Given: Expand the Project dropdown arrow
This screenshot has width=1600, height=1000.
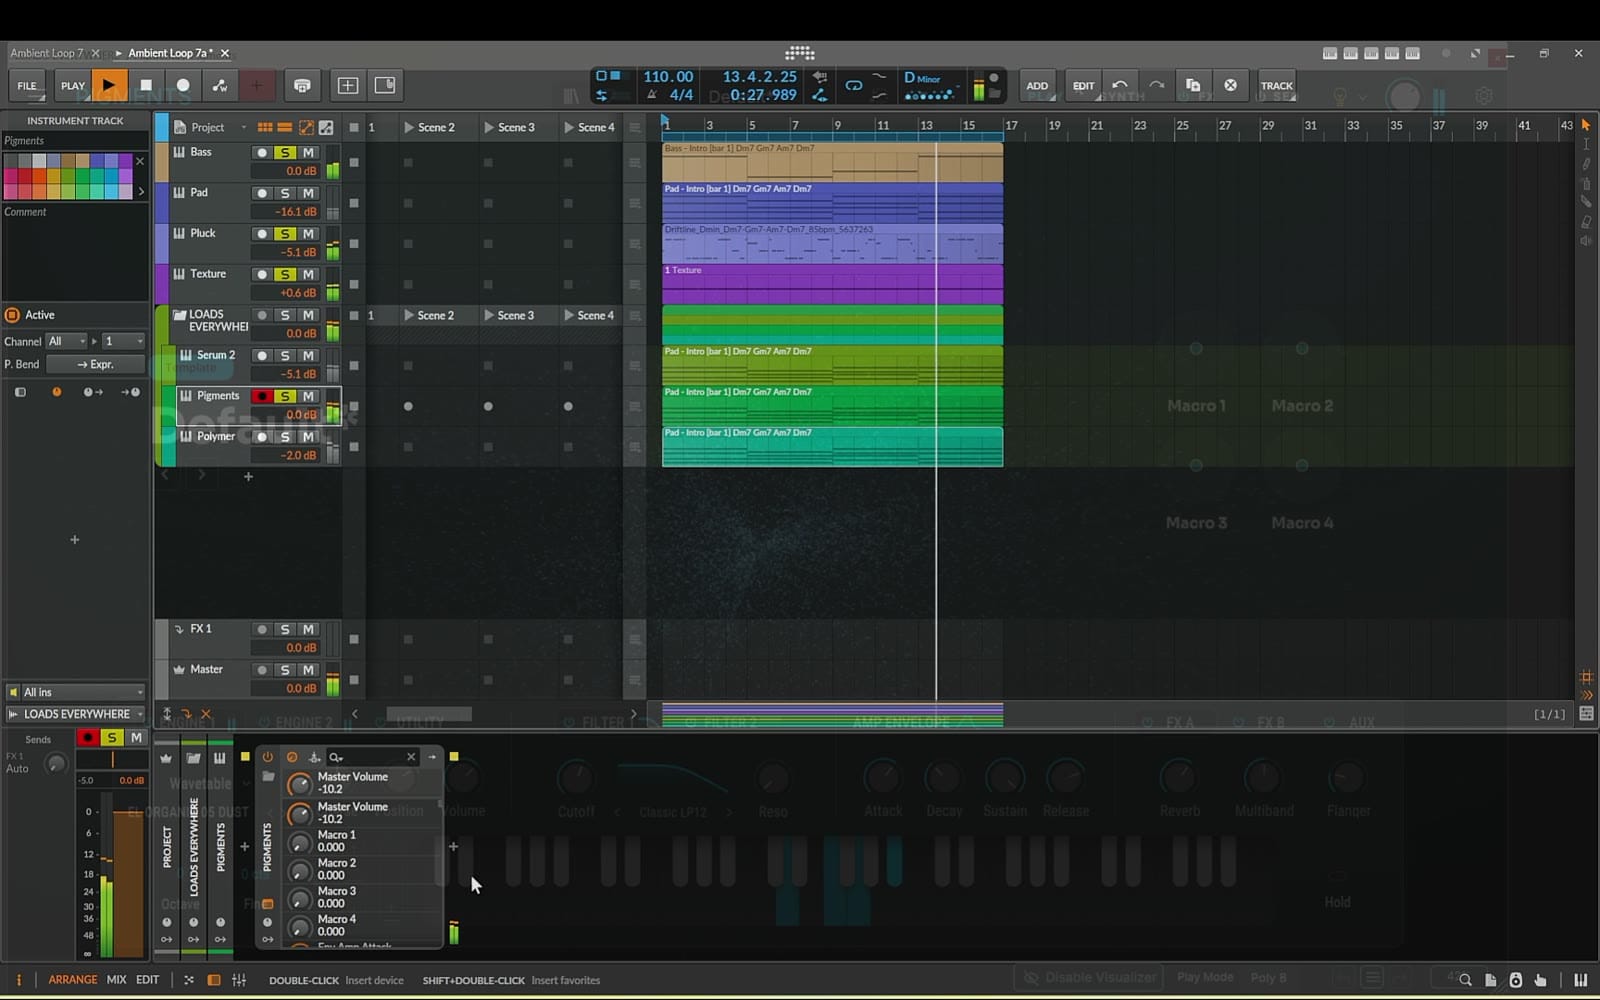Looking at the screenshot, I should (243, 127).
